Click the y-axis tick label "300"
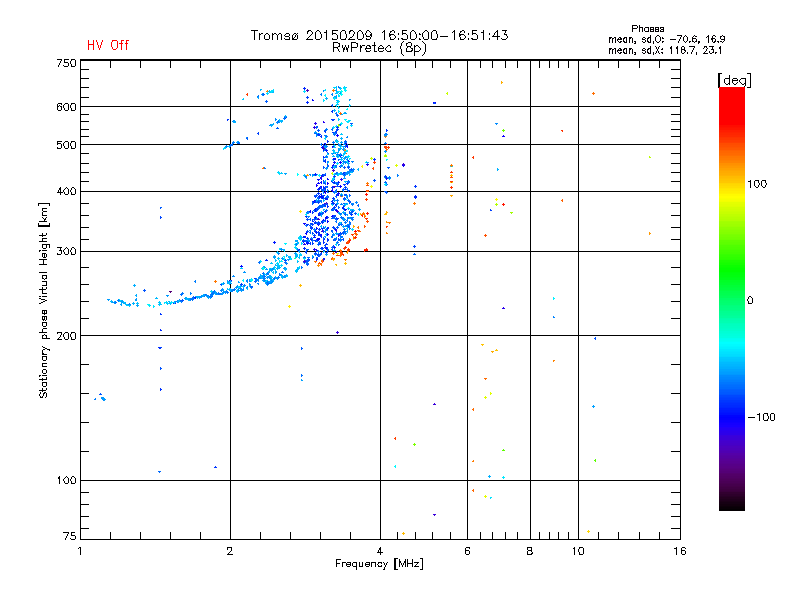Screen dimensions: 800x600 click(x=66, y=252)
